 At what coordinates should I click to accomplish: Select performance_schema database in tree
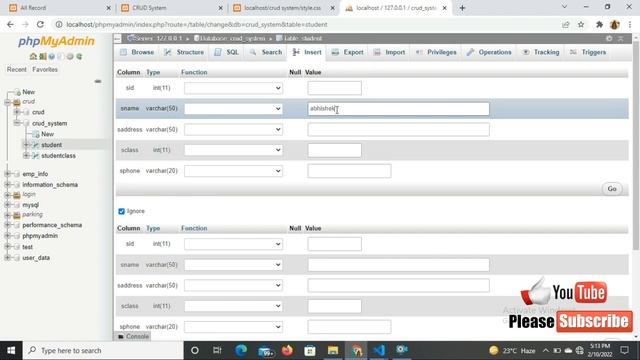tap(52, 225)
